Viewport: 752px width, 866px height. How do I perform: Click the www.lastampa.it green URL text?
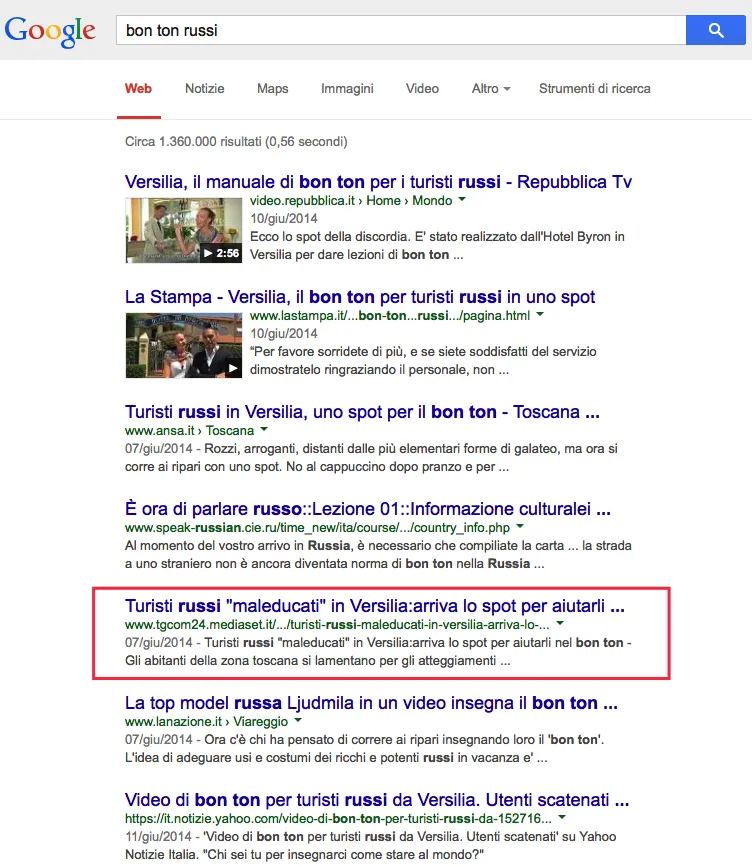pyautogui.click(x=390, y=315)
